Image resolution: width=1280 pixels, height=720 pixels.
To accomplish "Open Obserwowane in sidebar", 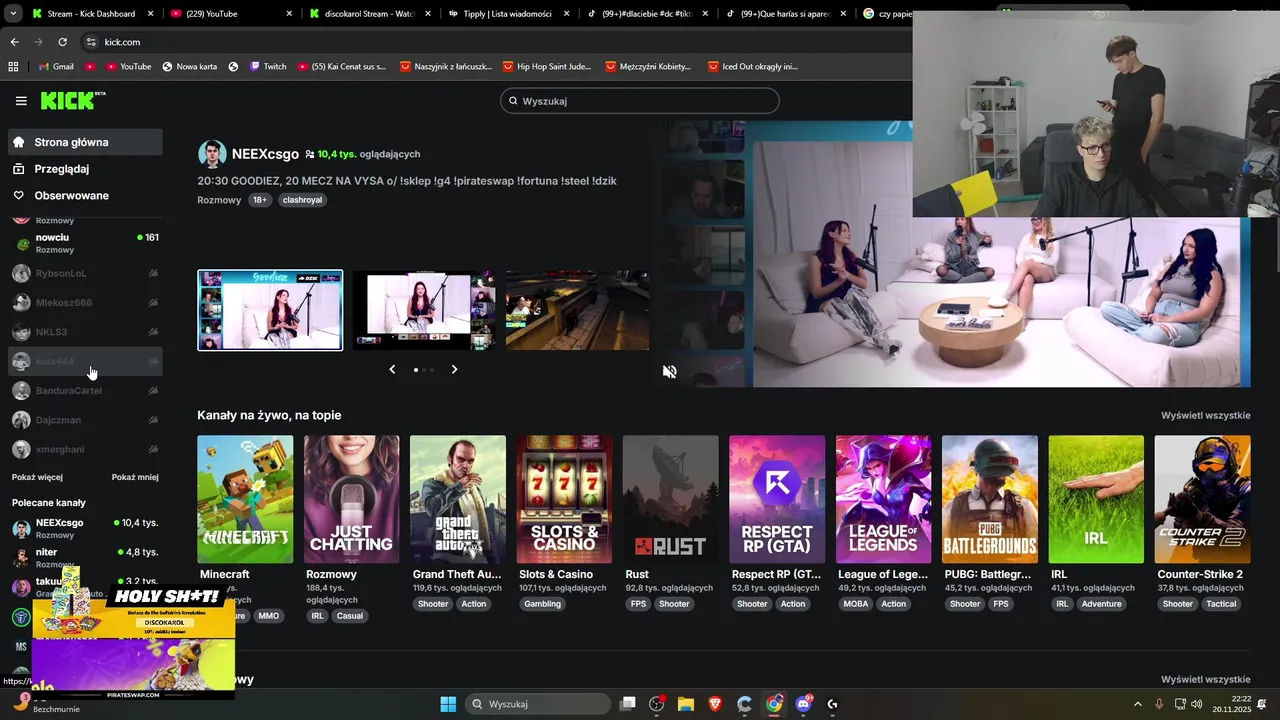I will click(x=85, y=196).
